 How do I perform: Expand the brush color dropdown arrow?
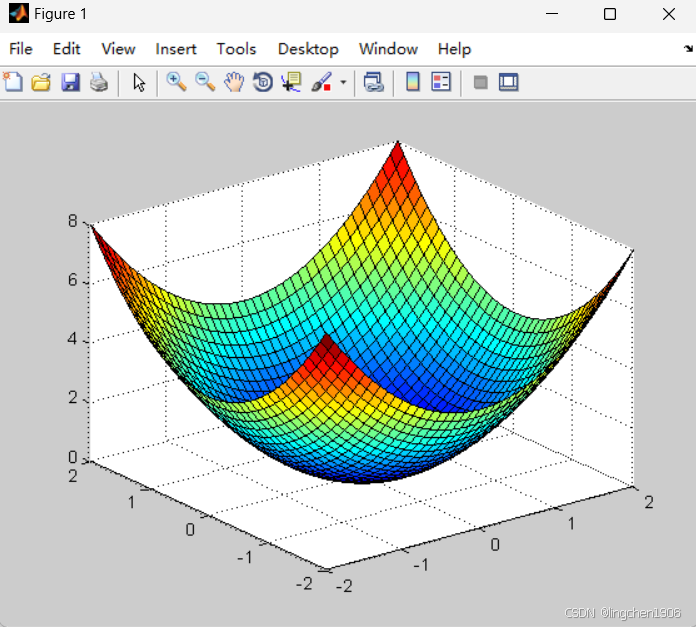coord(343,83)
